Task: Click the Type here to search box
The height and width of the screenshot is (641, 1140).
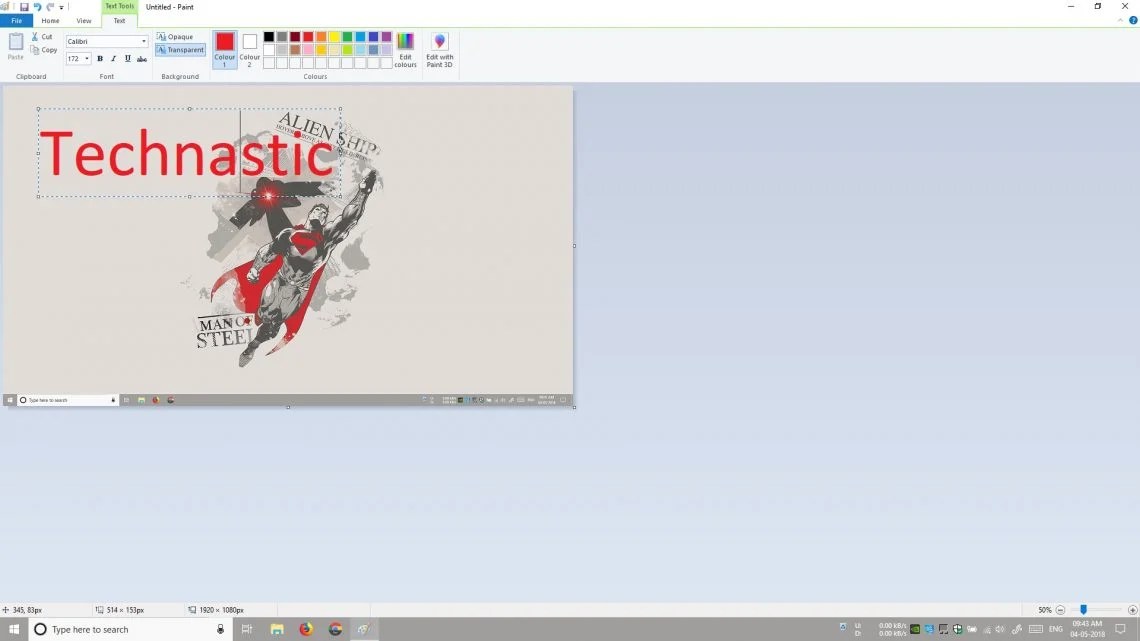Action: click(131, 629)
